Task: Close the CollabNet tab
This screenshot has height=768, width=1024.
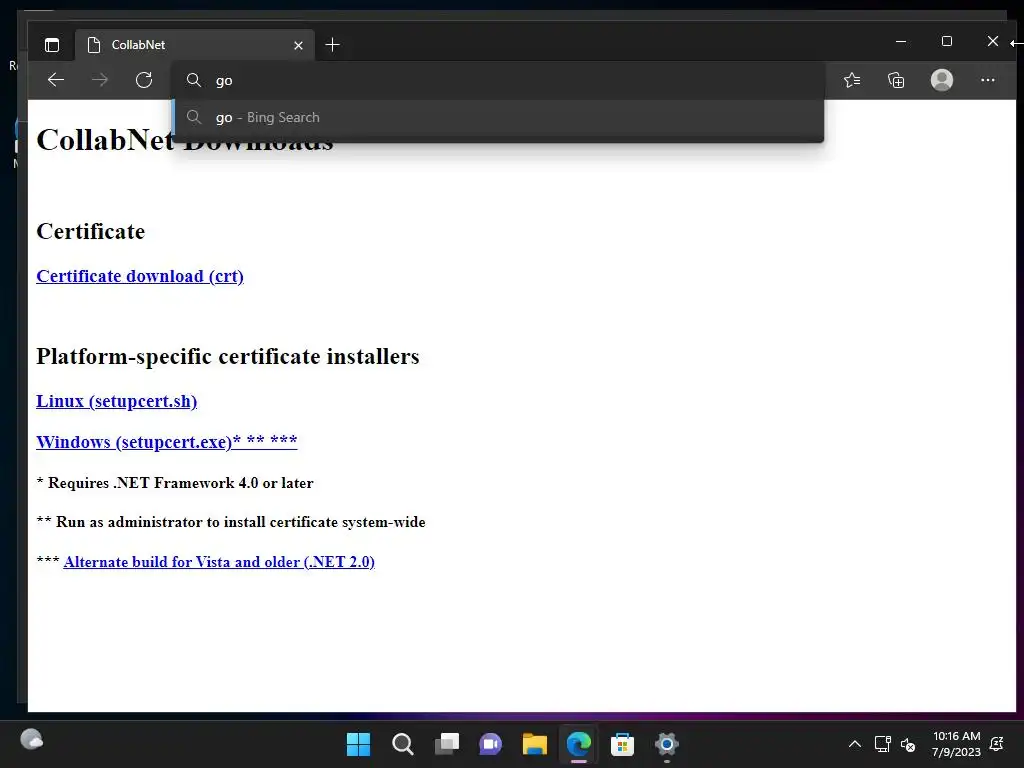Action: click(298, 45)
